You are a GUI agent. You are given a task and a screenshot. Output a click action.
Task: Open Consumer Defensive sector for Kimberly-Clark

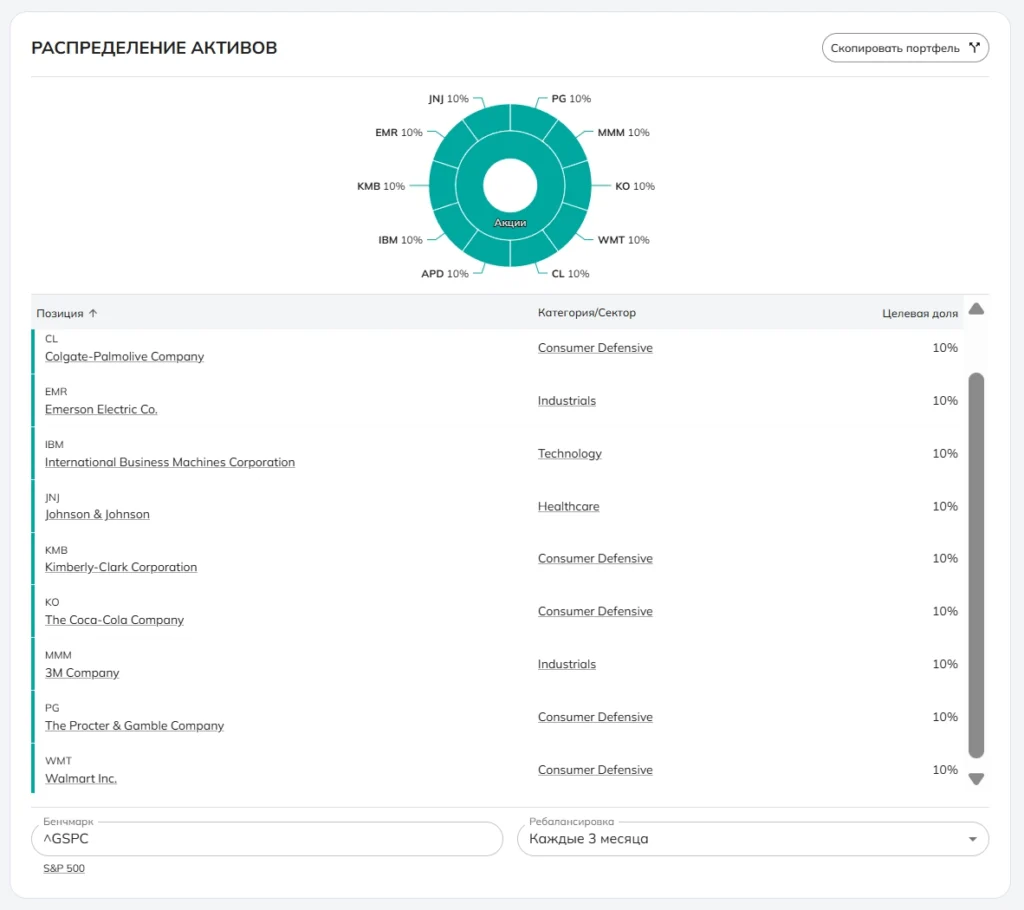tap(595, 559)
